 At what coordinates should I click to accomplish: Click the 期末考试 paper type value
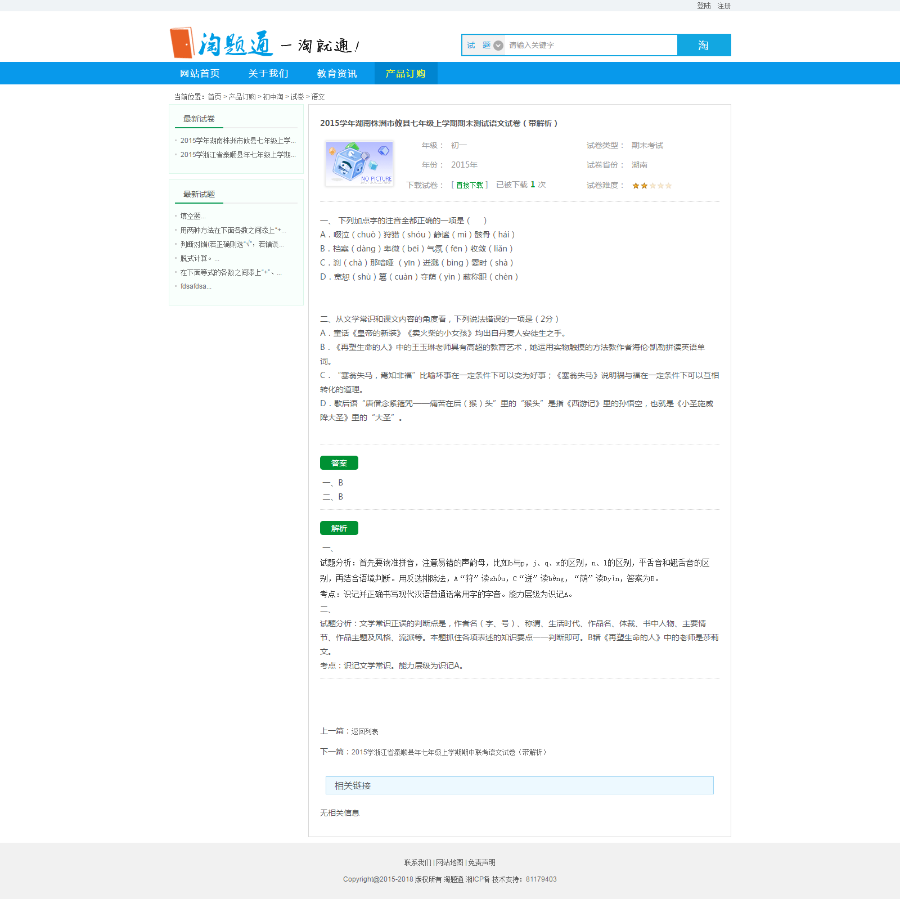coord(647,146)
